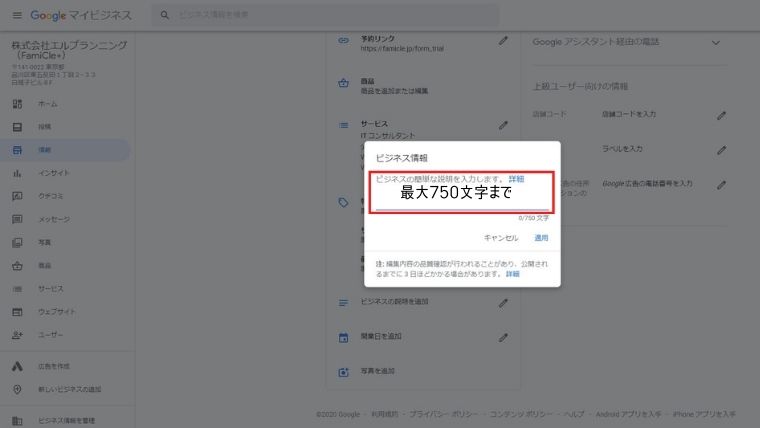Click the tag icon left of the dialog
The width and height of the screenshot is (760, 428).
pyautogui.click(x=343, y=203)
